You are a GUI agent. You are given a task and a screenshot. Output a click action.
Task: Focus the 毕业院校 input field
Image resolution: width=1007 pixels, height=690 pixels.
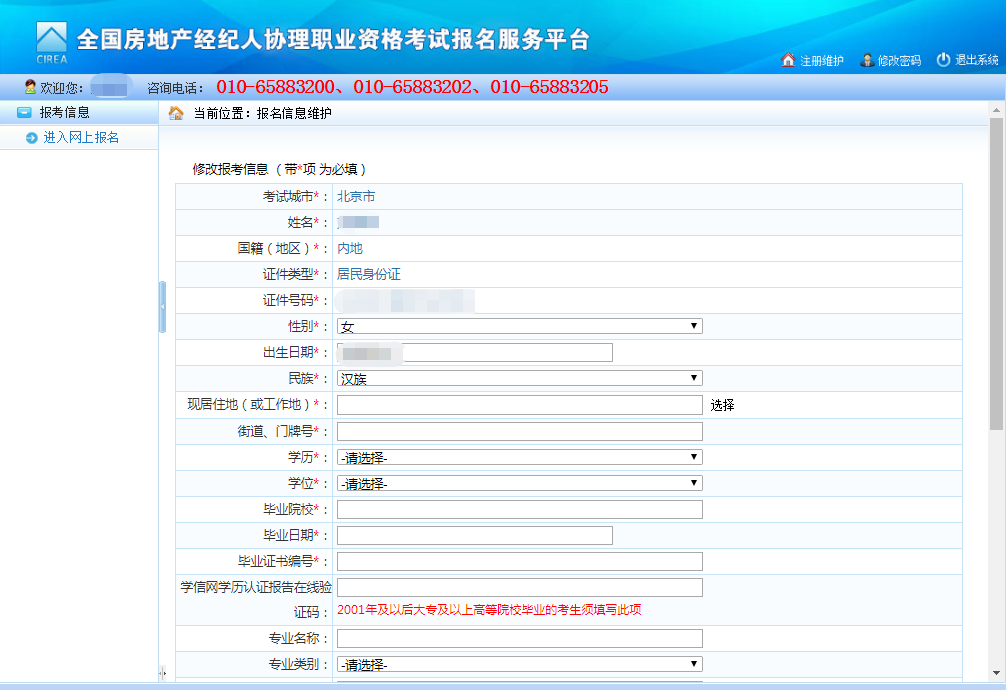519,509
